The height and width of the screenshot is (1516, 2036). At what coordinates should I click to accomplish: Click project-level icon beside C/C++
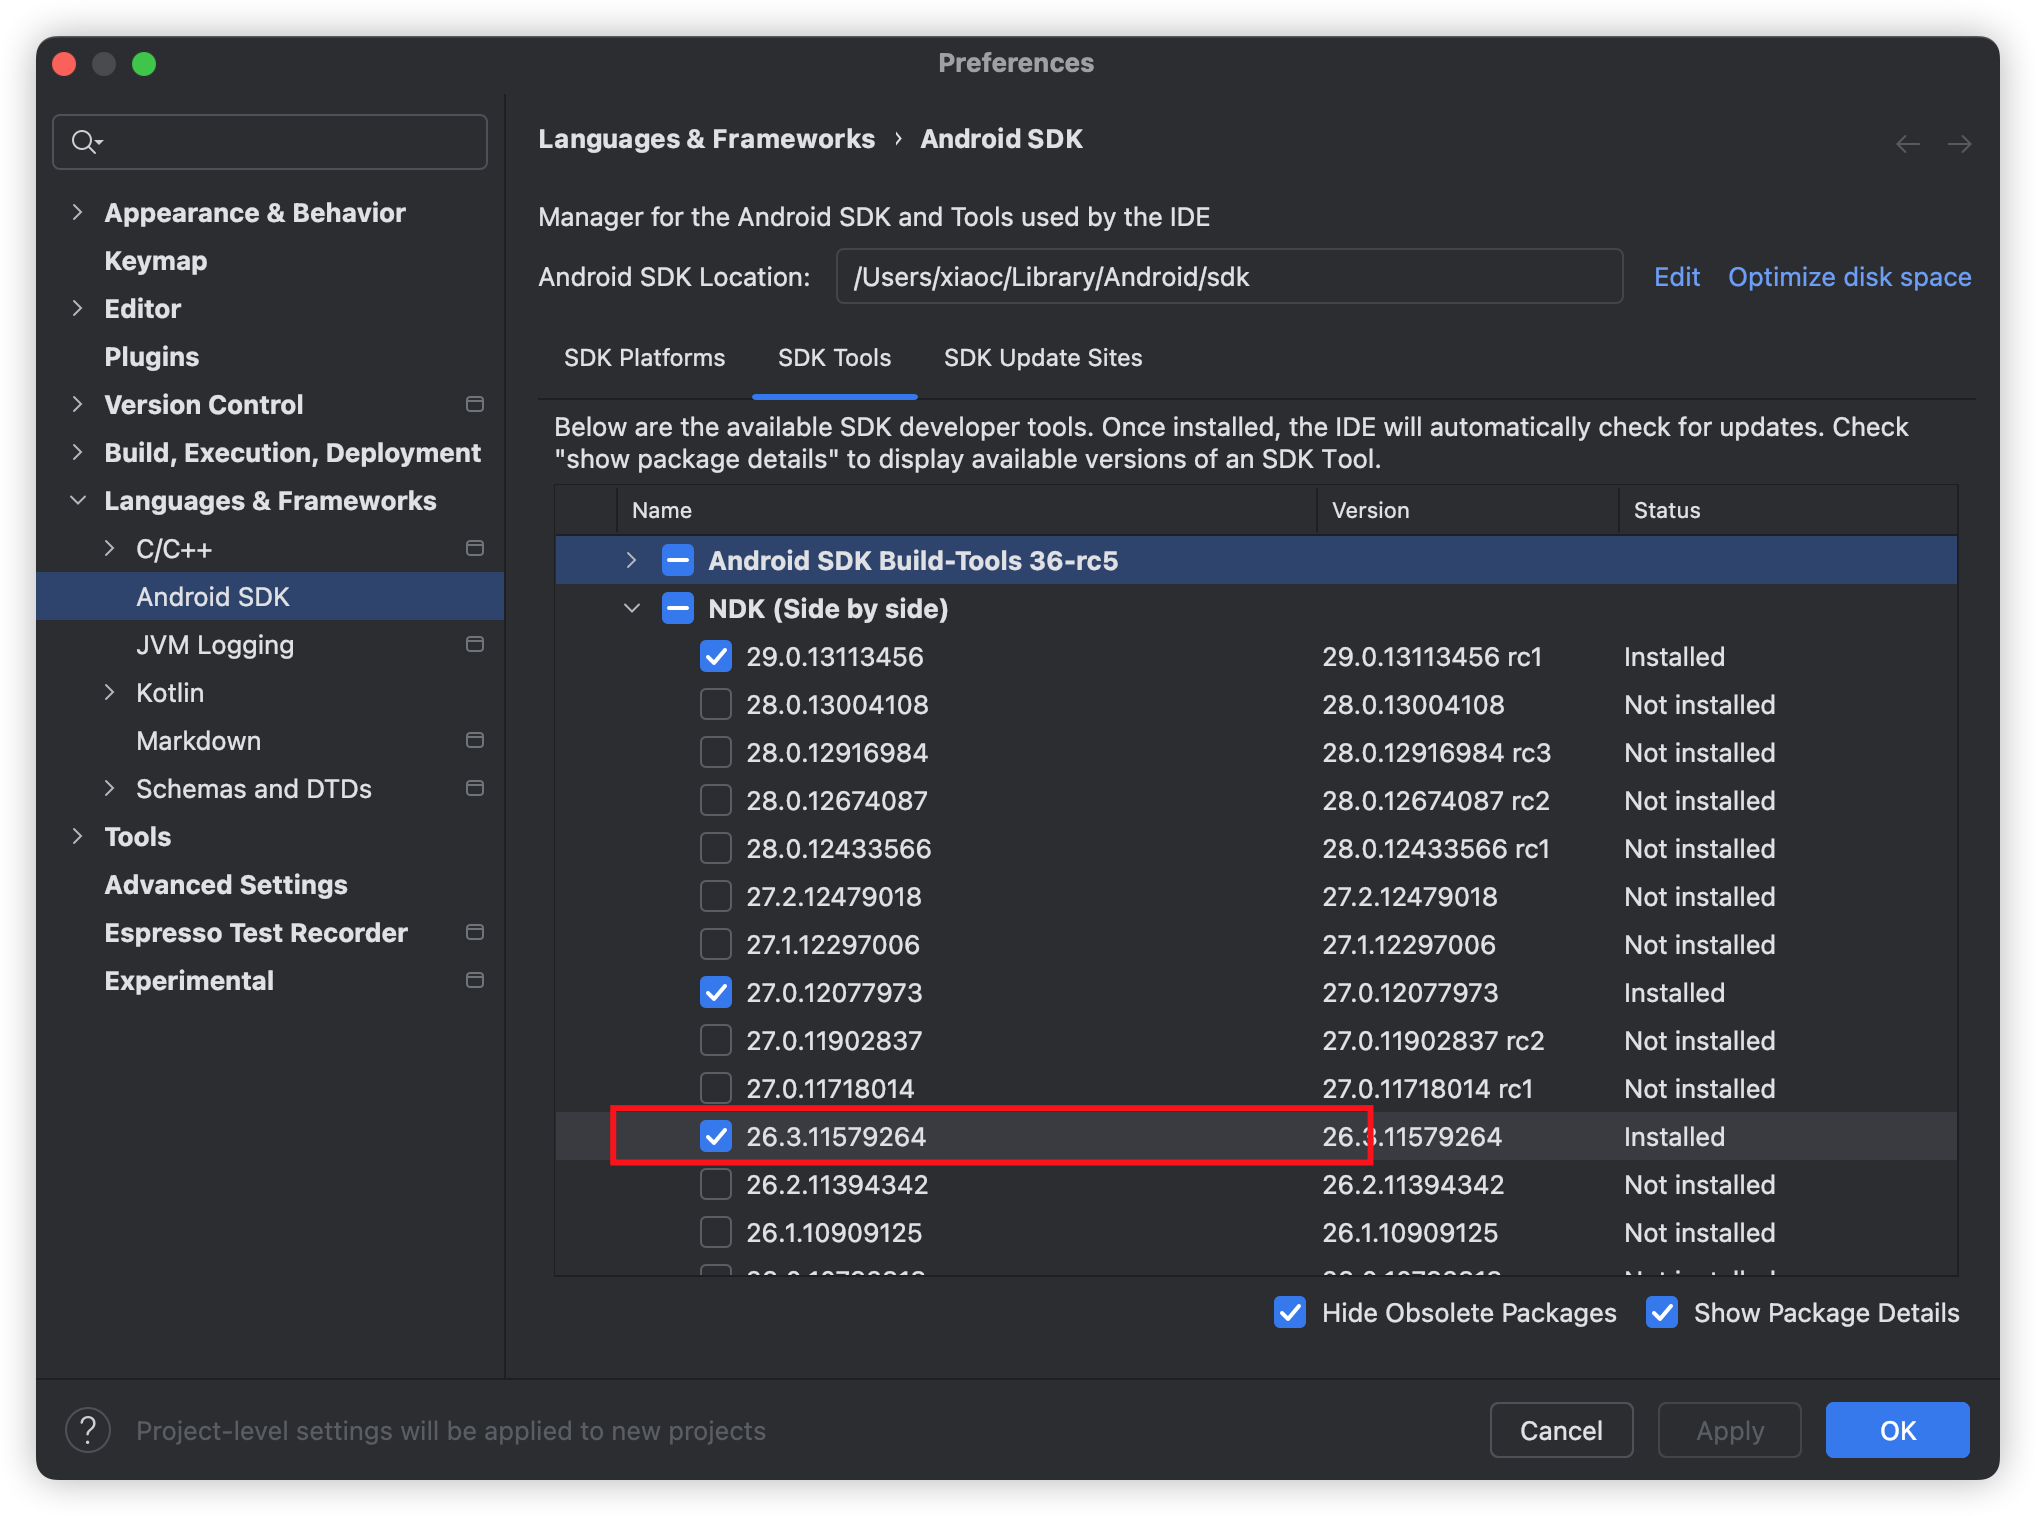[475, 548]
